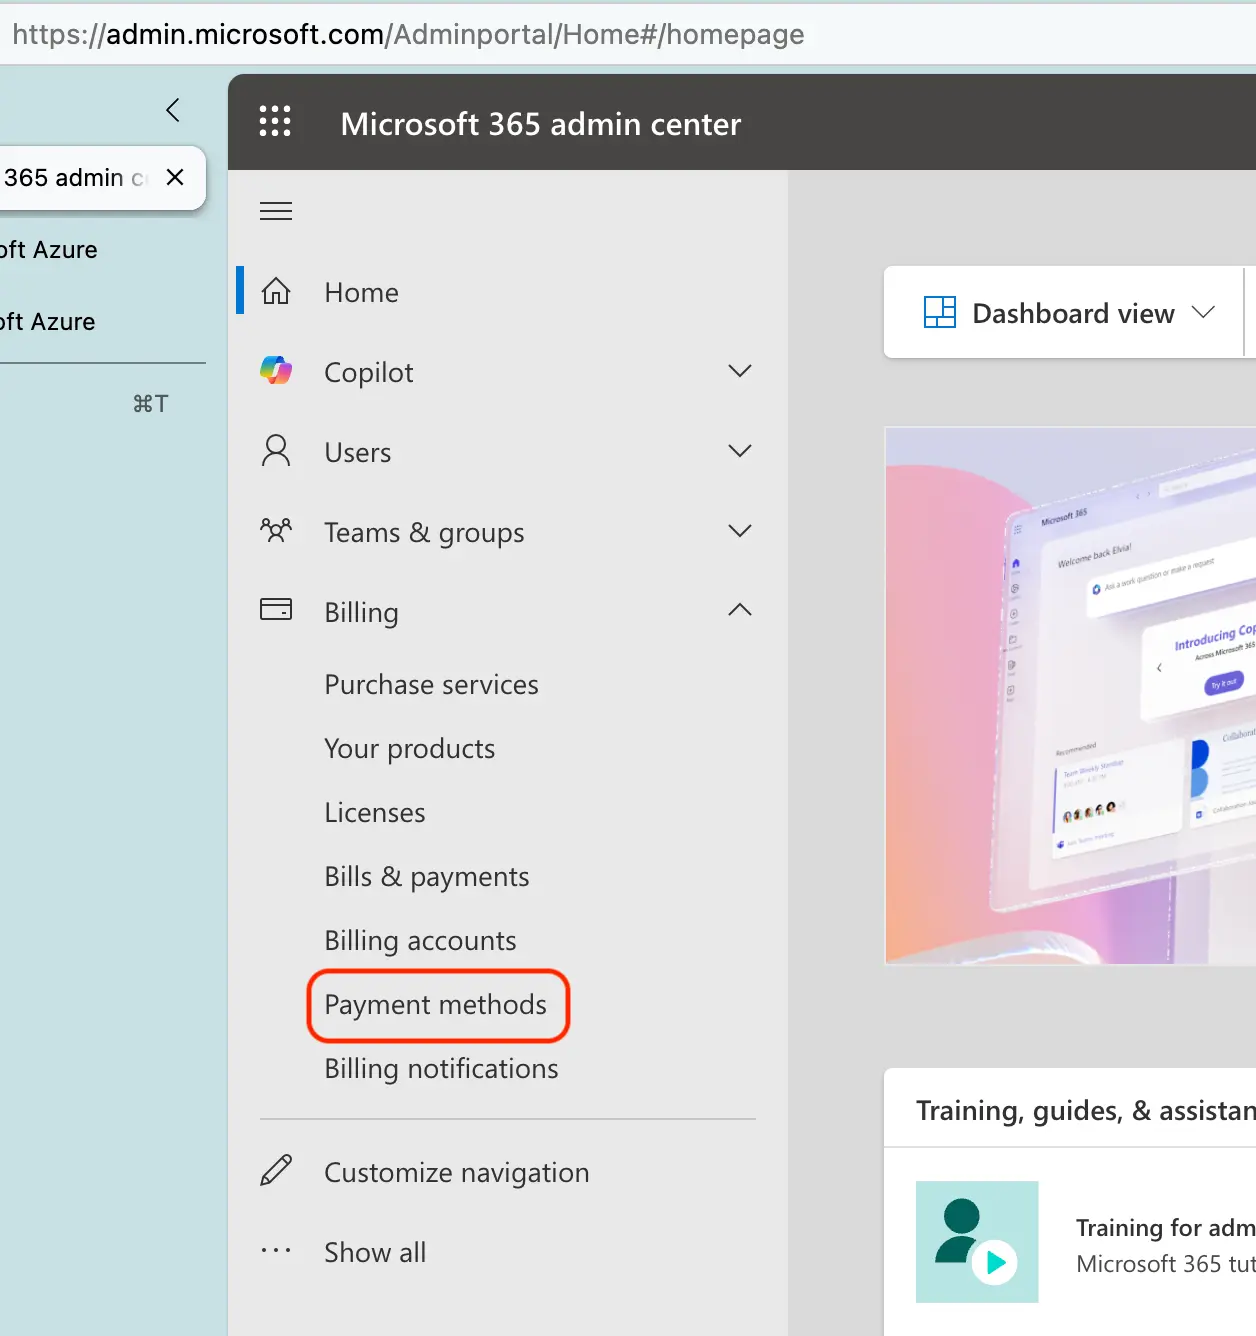Close the 365 admin center tab
Viewport: 1256px width, 1336px height.
[x=175, y=178]
